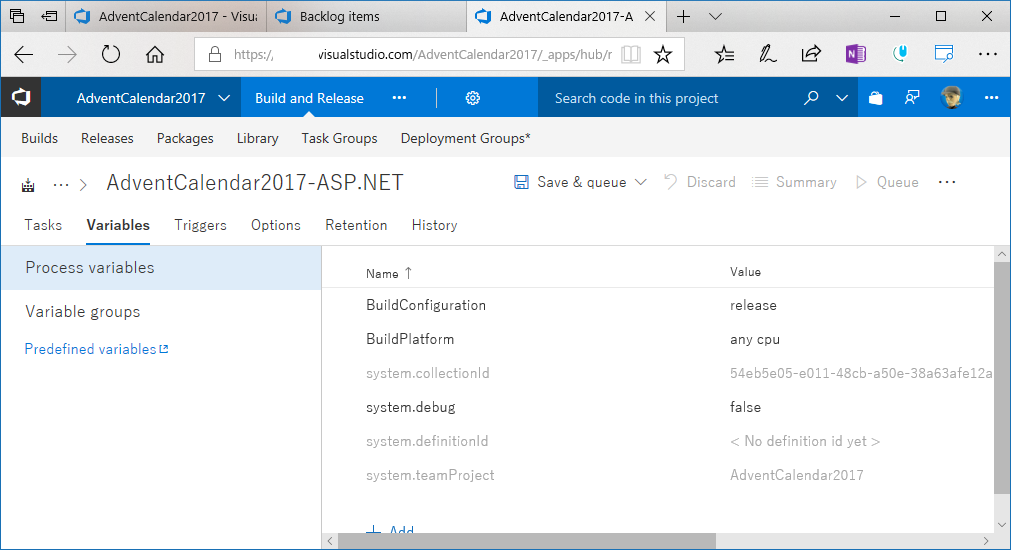Viewport: 1011px width, 550px height.
Task: Switch to the Retention tab
Action: pyautogui.click(x=357, y=225)
